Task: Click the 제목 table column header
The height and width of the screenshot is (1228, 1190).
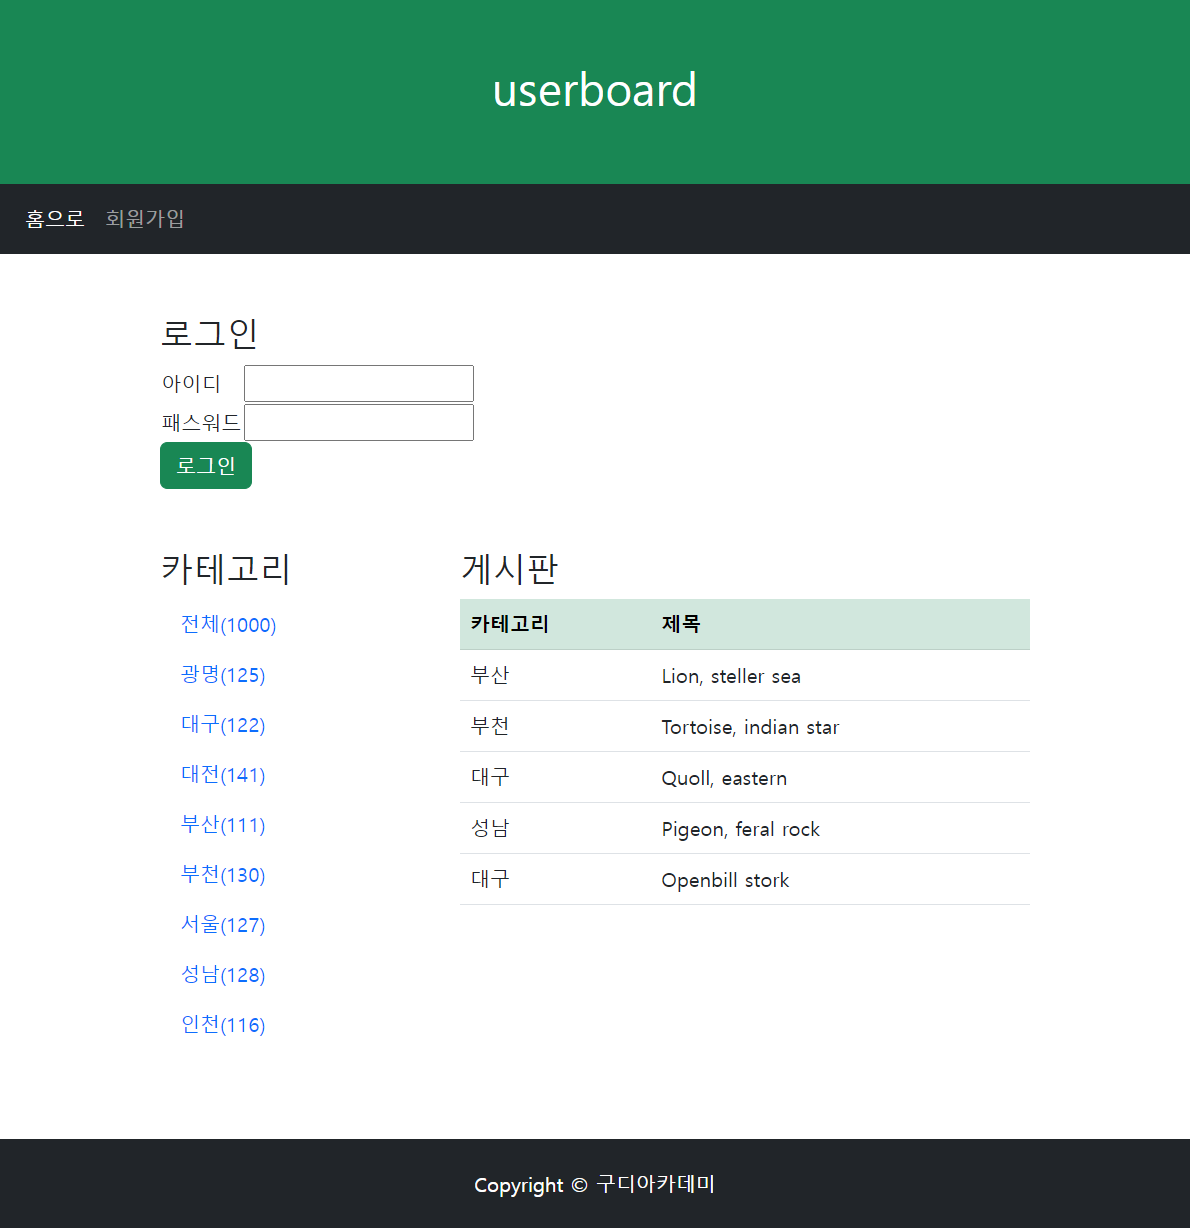Action: coord(681,624)
